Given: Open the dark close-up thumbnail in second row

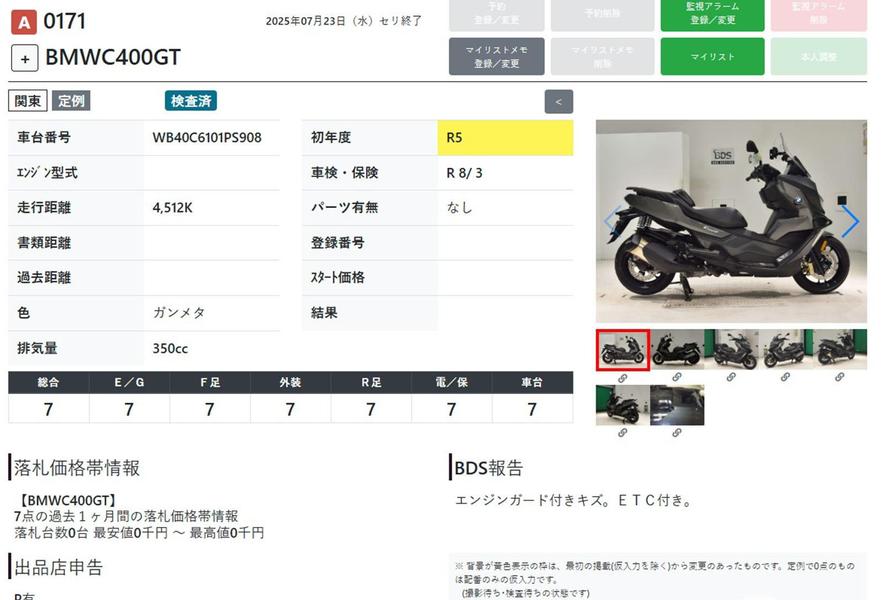Looking at the screenshot, I should tap(677, 405).
